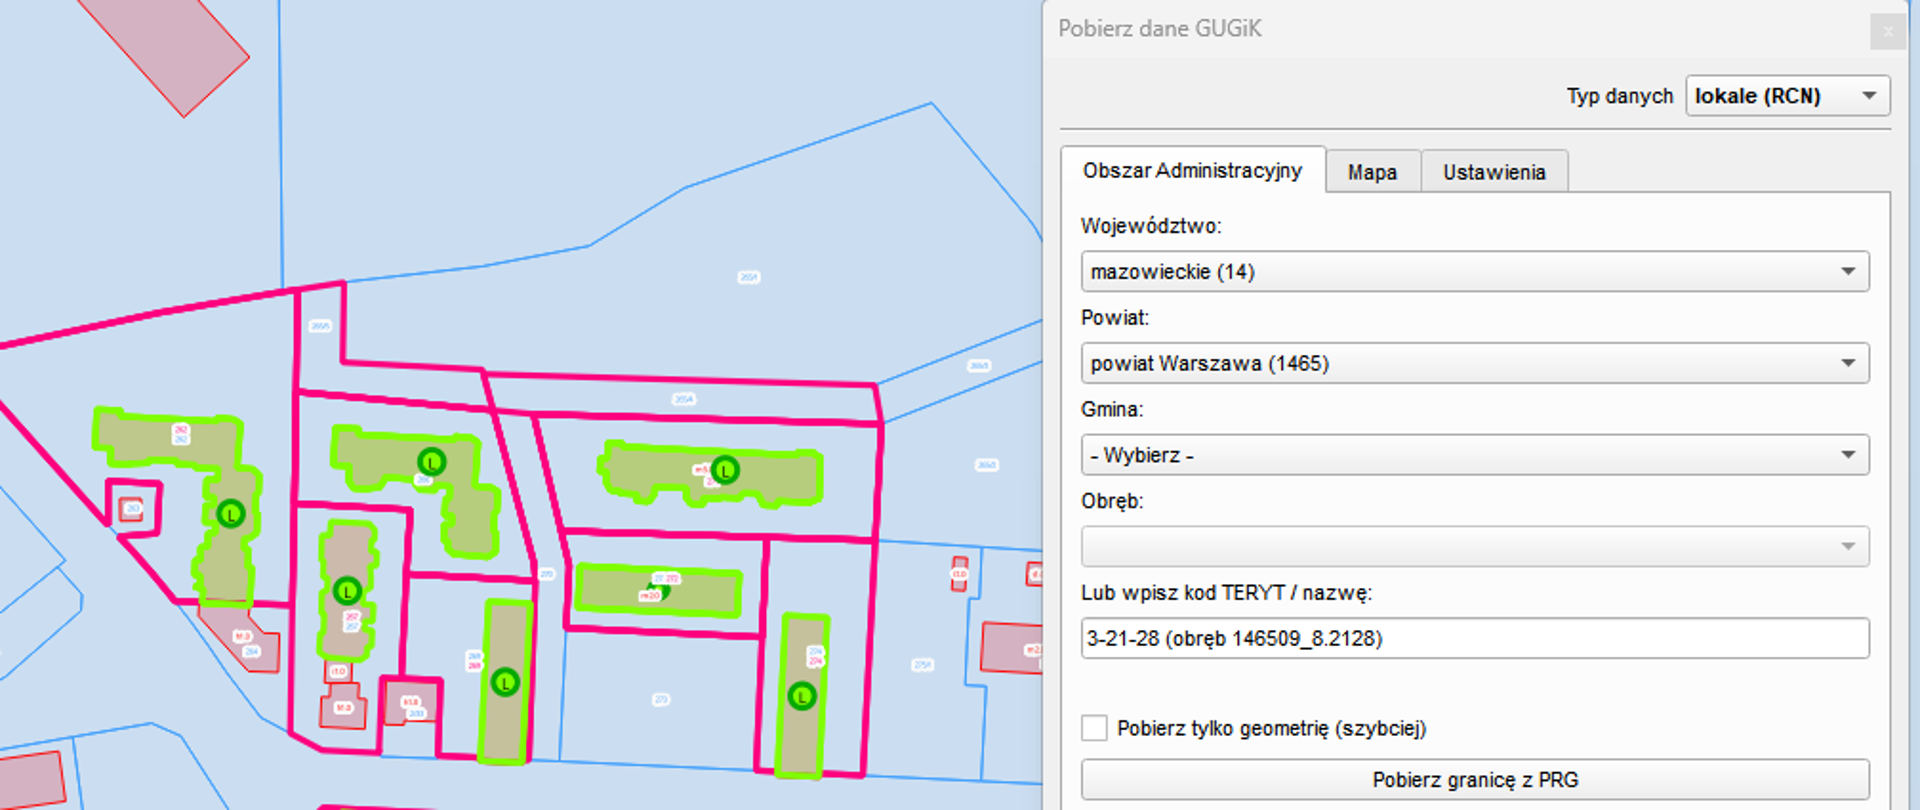Close the Pobierz dane GUGiK panel

click(1887, 31)
